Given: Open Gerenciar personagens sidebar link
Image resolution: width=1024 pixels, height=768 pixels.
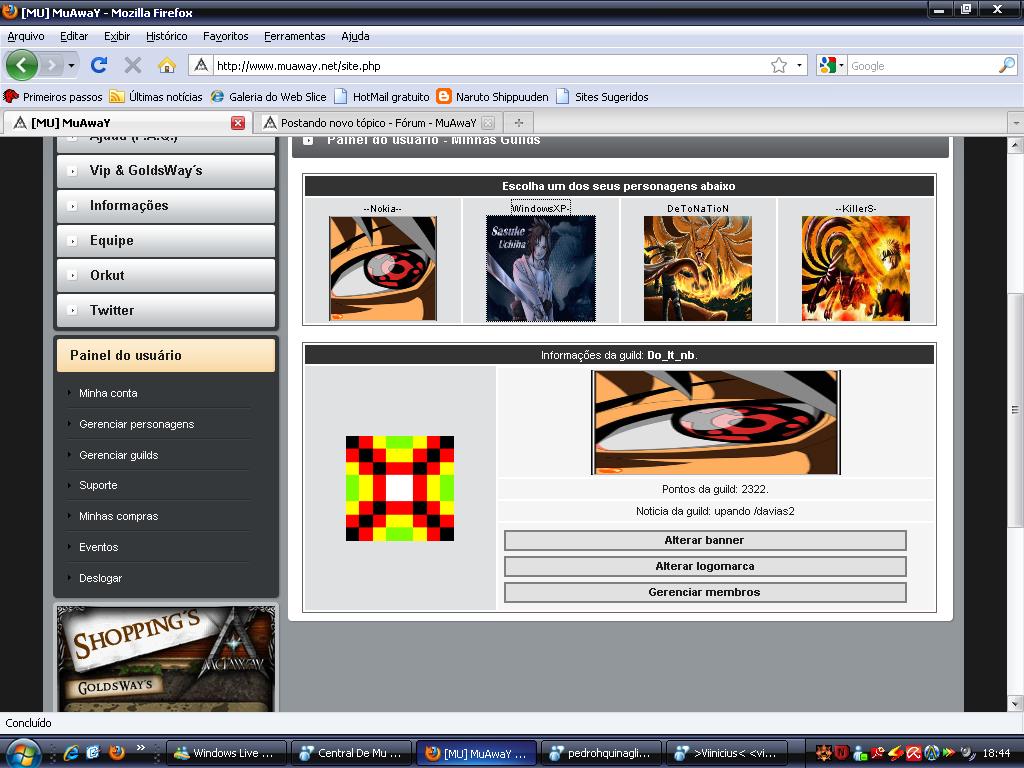Looking at the screenshot, I should 136,424.
